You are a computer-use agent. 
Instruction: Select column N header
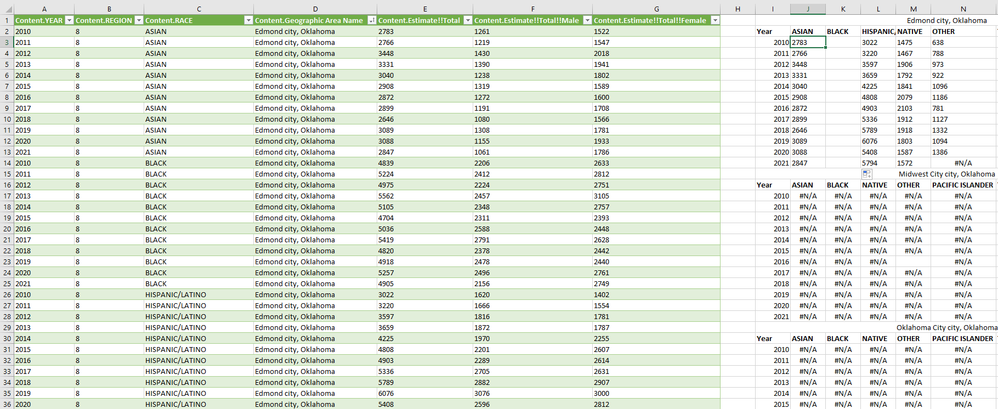click(x=964, y=9)
